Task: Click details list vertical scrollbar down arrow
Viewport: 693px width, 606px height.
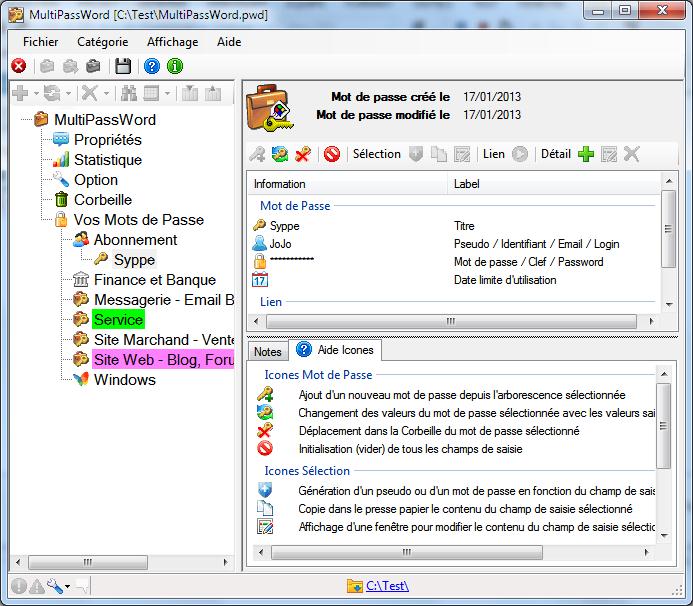Action: click(x=669, y=304)
